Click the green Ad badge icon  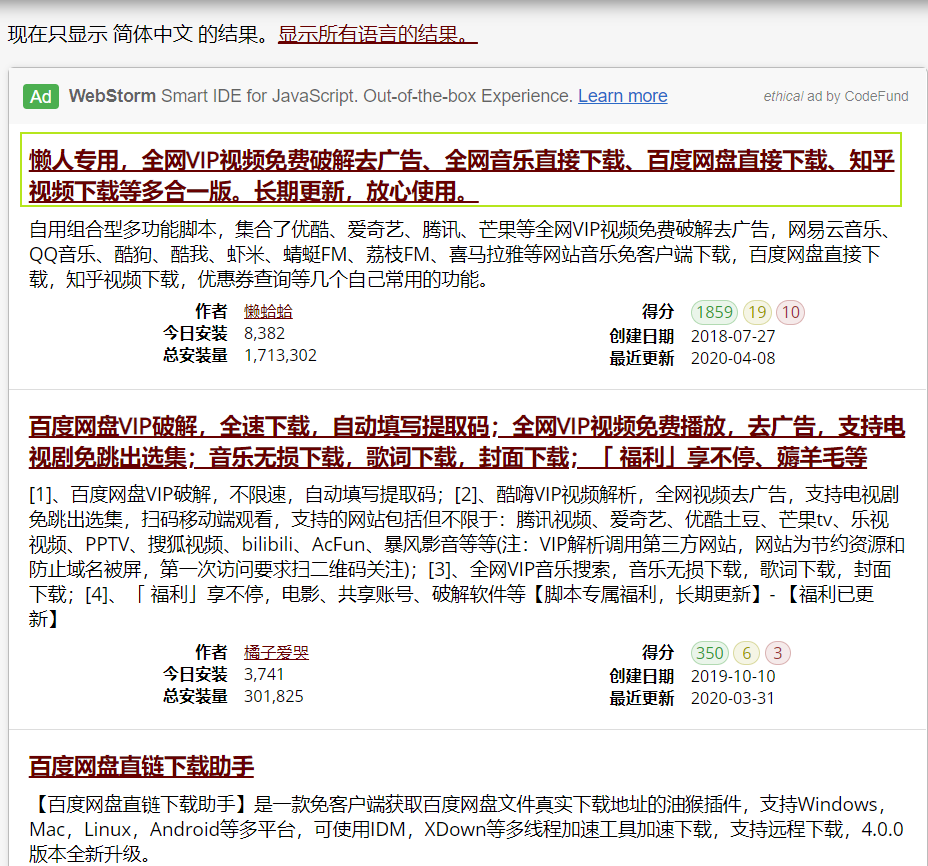tap(41, 96)
